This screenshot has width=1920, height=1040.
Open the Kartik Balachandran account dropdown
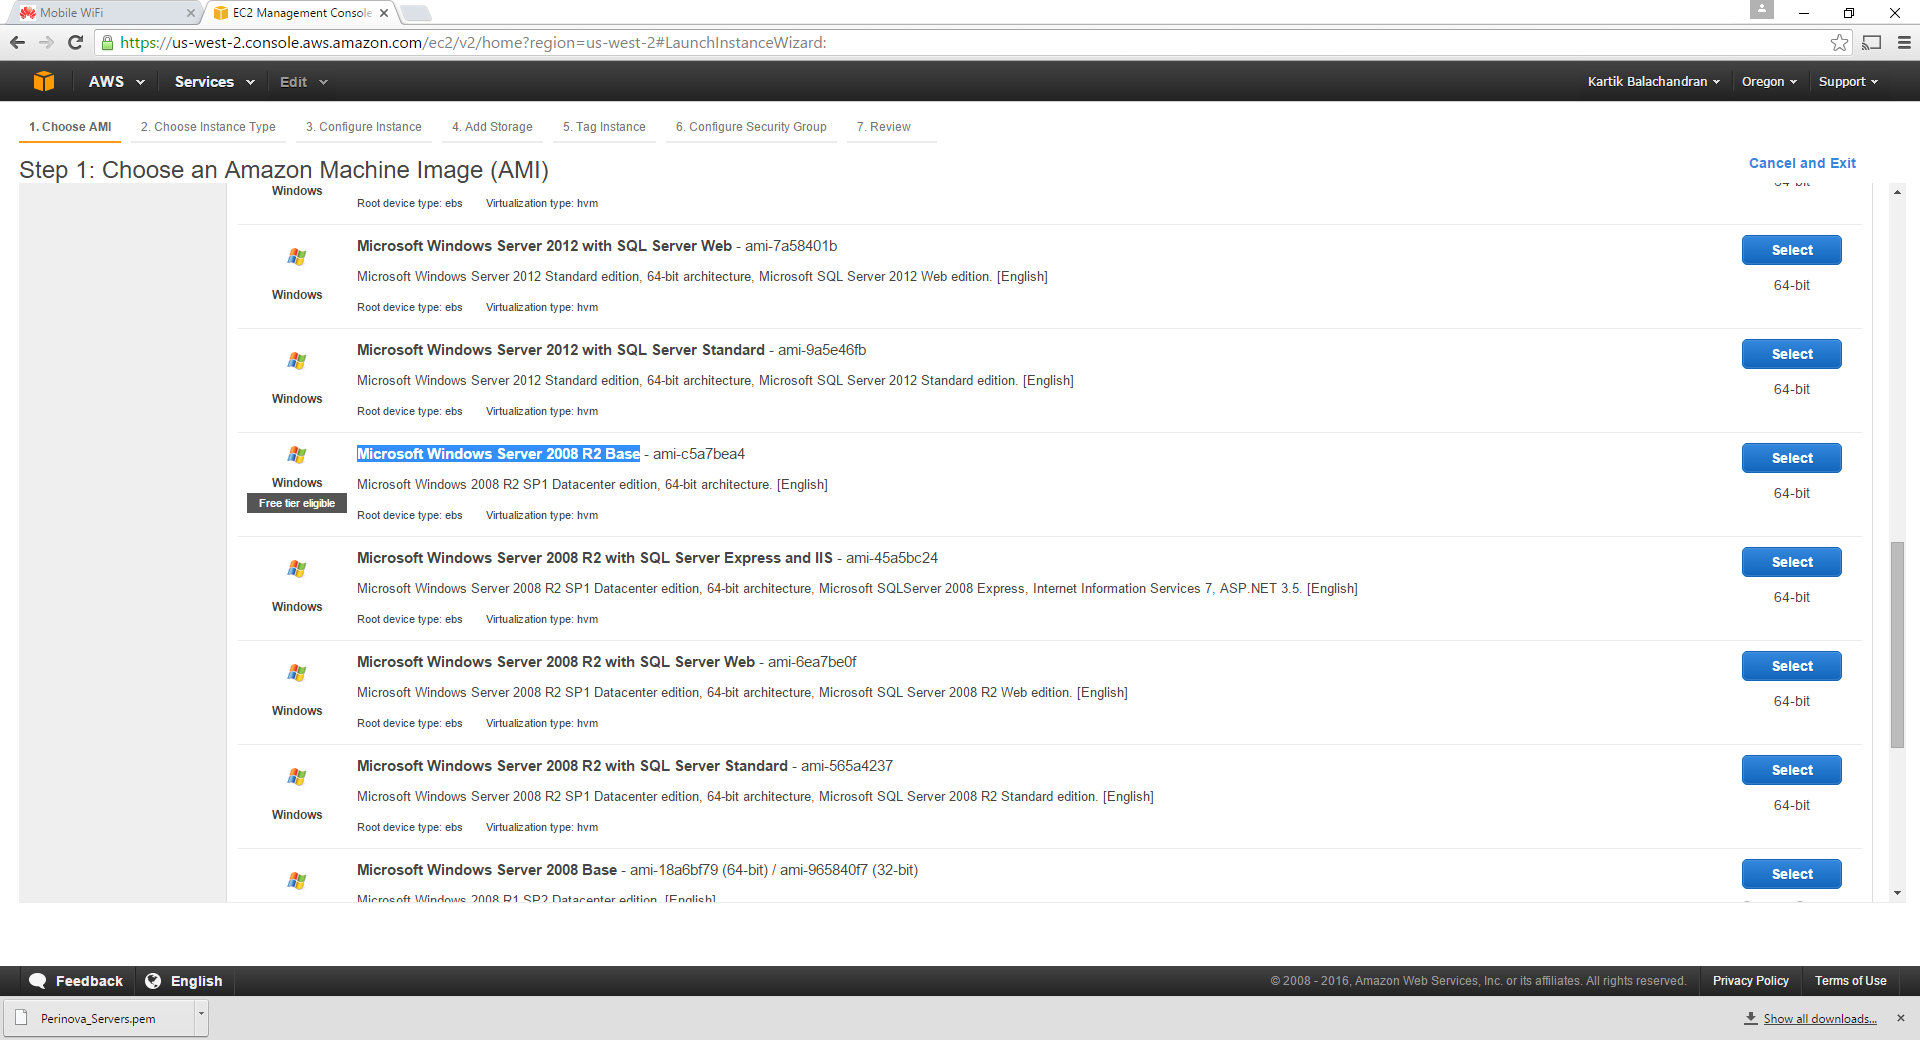point(1653,82)
